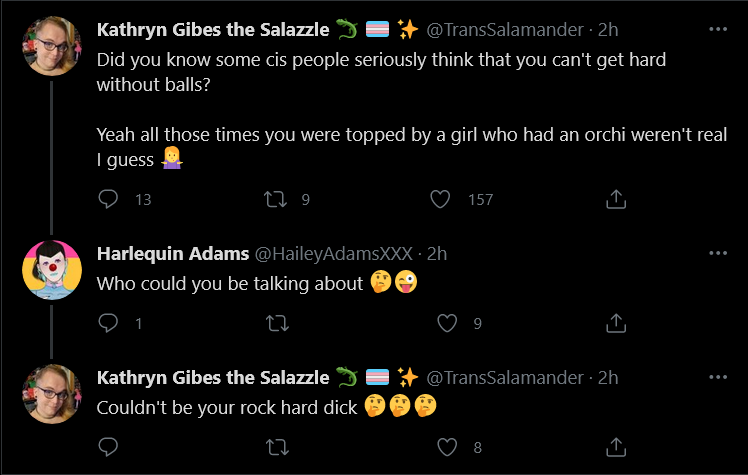Viewport: 748px width, 475px height.
Task: Open more options on the first tweet
Action: 718,29
